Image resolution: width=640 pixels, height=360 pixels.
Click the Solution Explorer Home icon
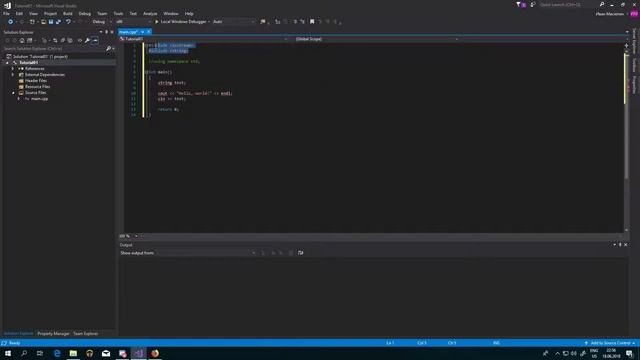pyautogui.click(x=22, y=40)
